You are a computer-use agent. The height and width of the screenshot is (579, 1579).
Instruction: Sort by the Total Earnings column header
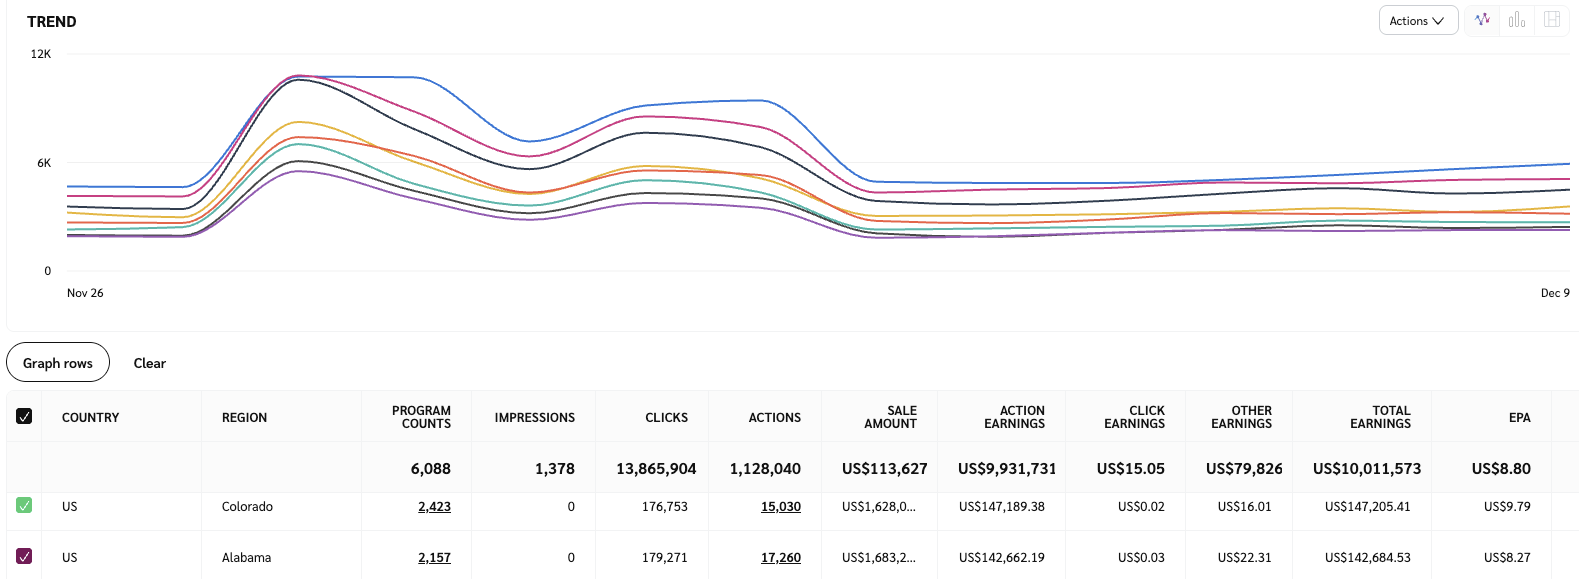click(1380, 417)
